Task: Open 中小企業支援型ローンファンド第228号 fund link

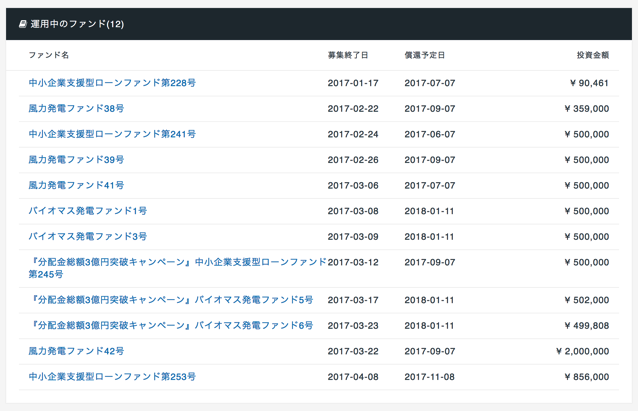Action: tap(112, 83)
